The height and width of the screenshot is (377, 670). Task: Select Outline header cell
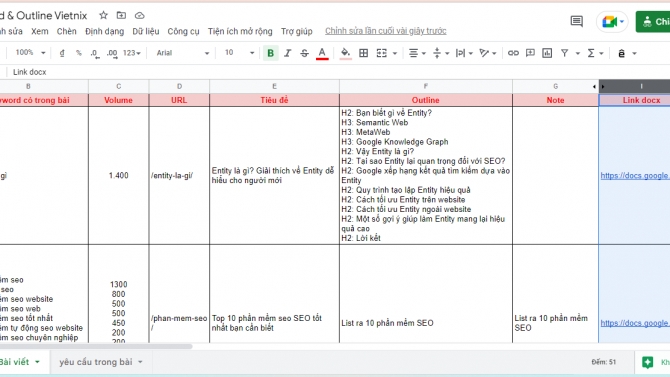coord(426,100)
